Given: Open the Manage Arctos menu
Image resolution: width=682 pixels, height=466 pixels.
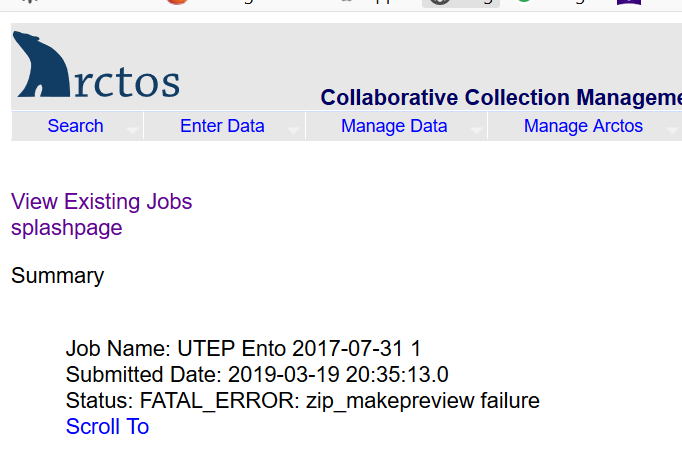Looking at the screenshot, I should click(x=583, y=126).
